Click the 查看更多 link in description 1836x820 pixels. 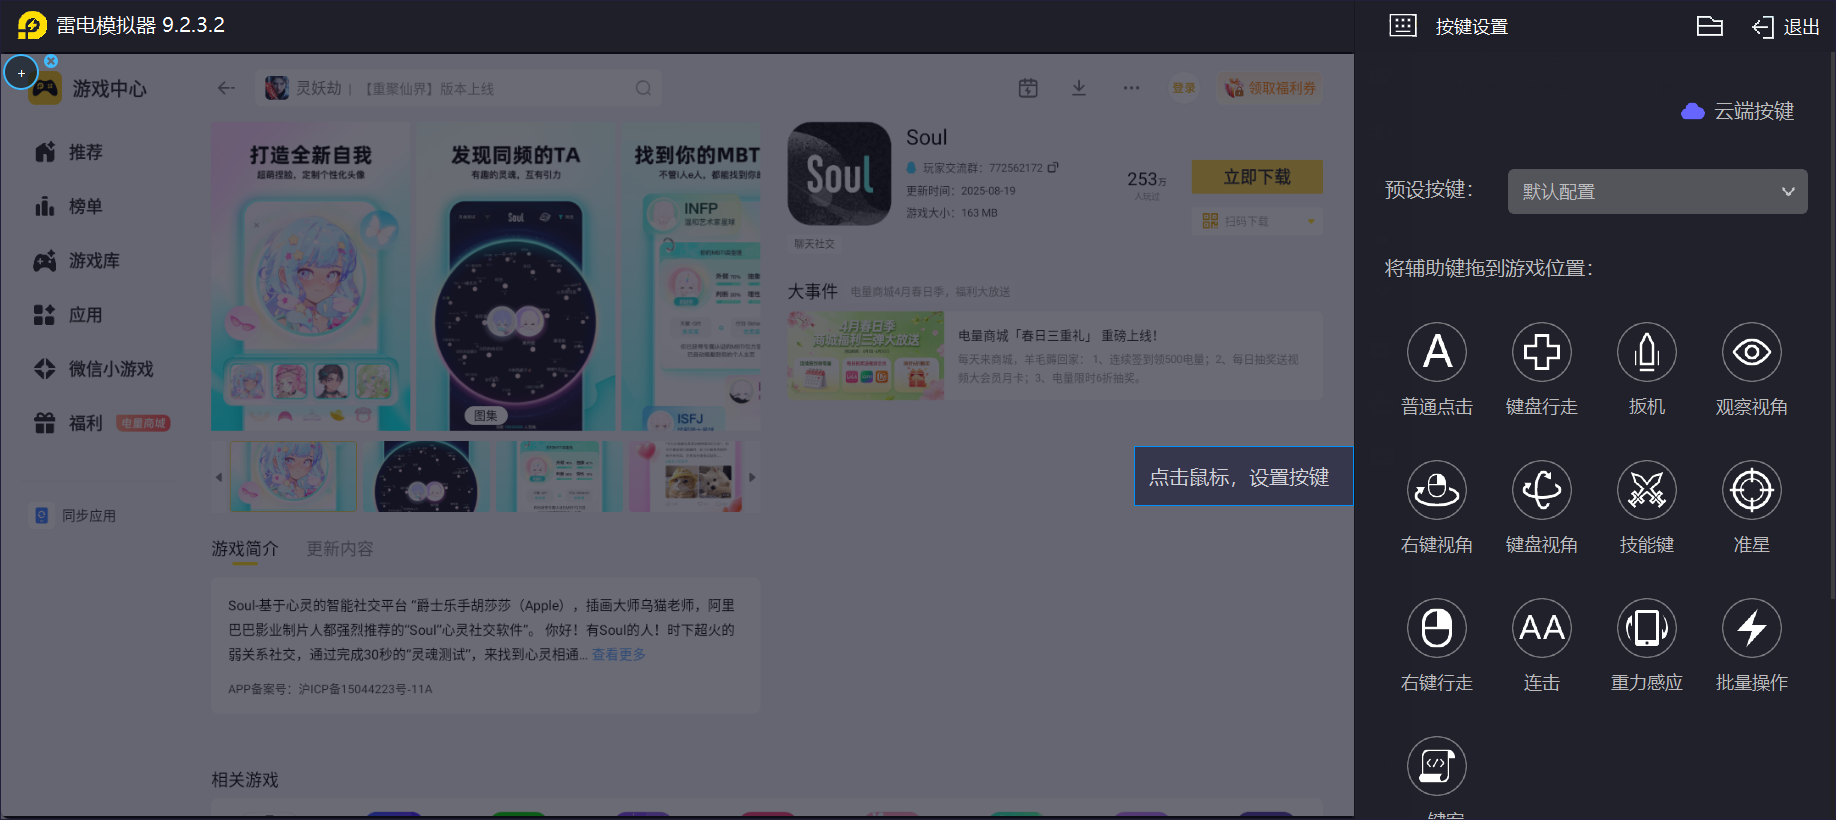tap(619, 655)
